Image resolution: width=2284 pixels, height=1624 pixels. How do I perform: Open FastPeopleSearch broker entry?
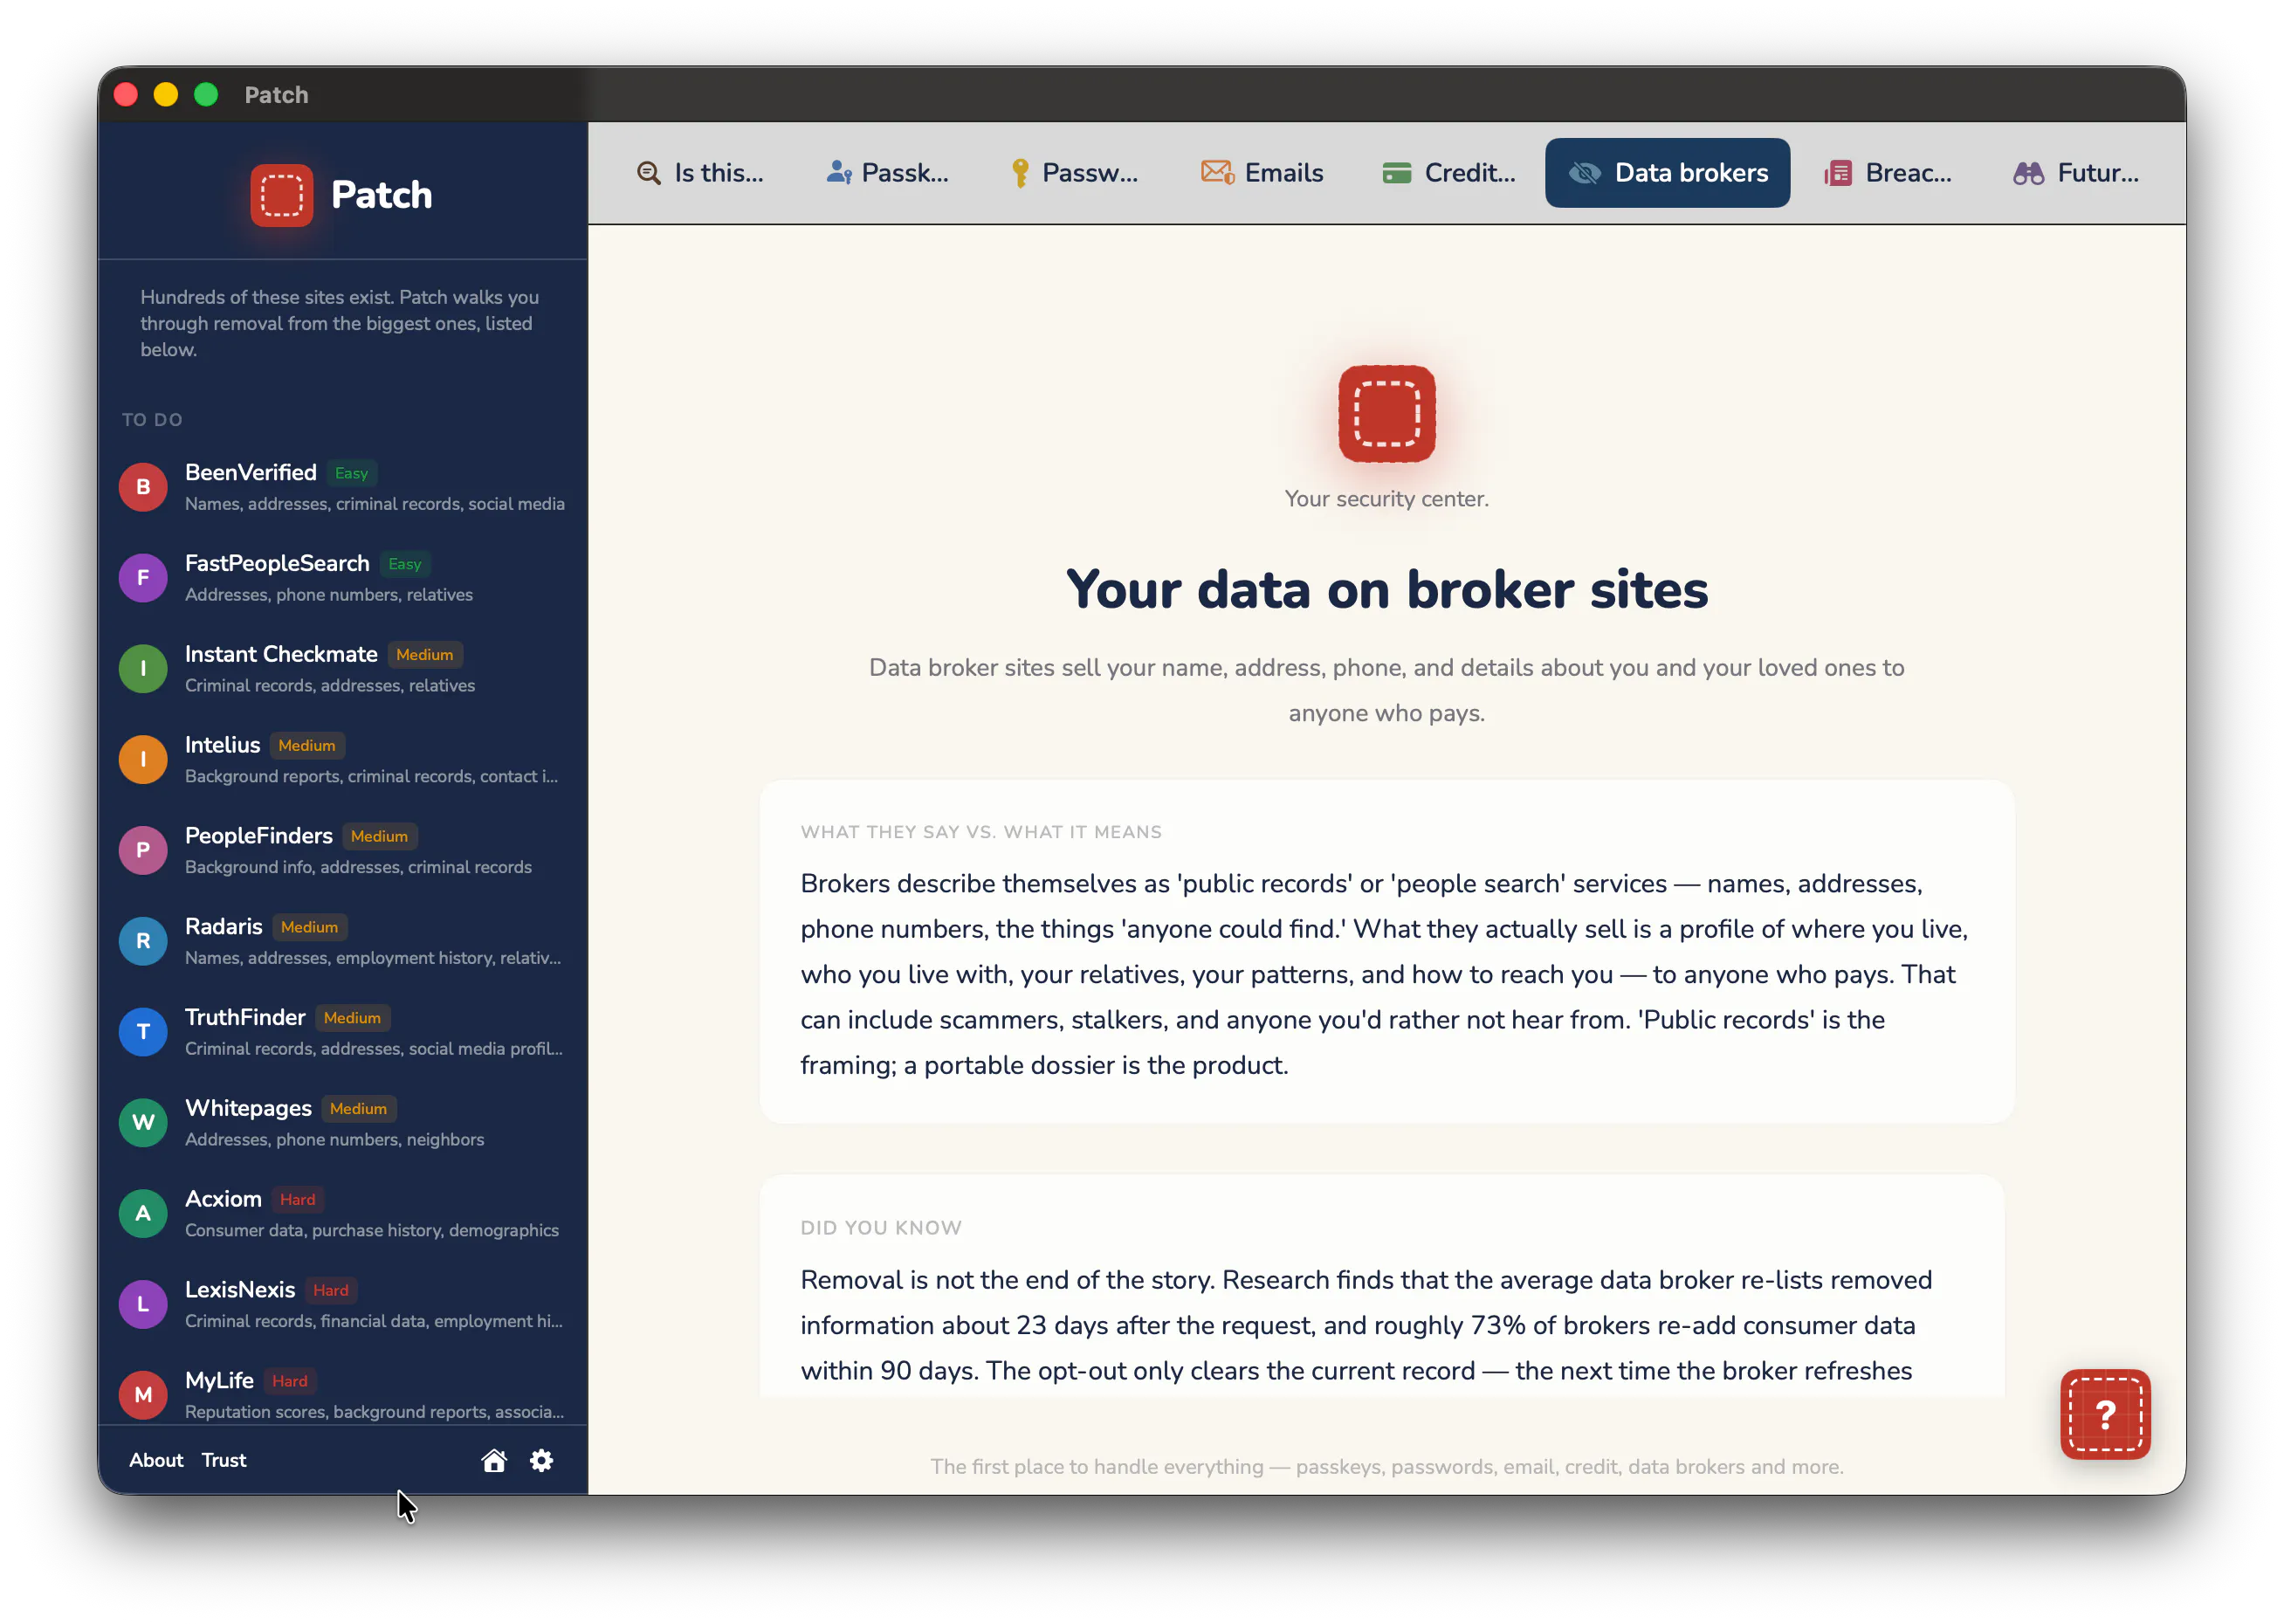click(343, 578)
